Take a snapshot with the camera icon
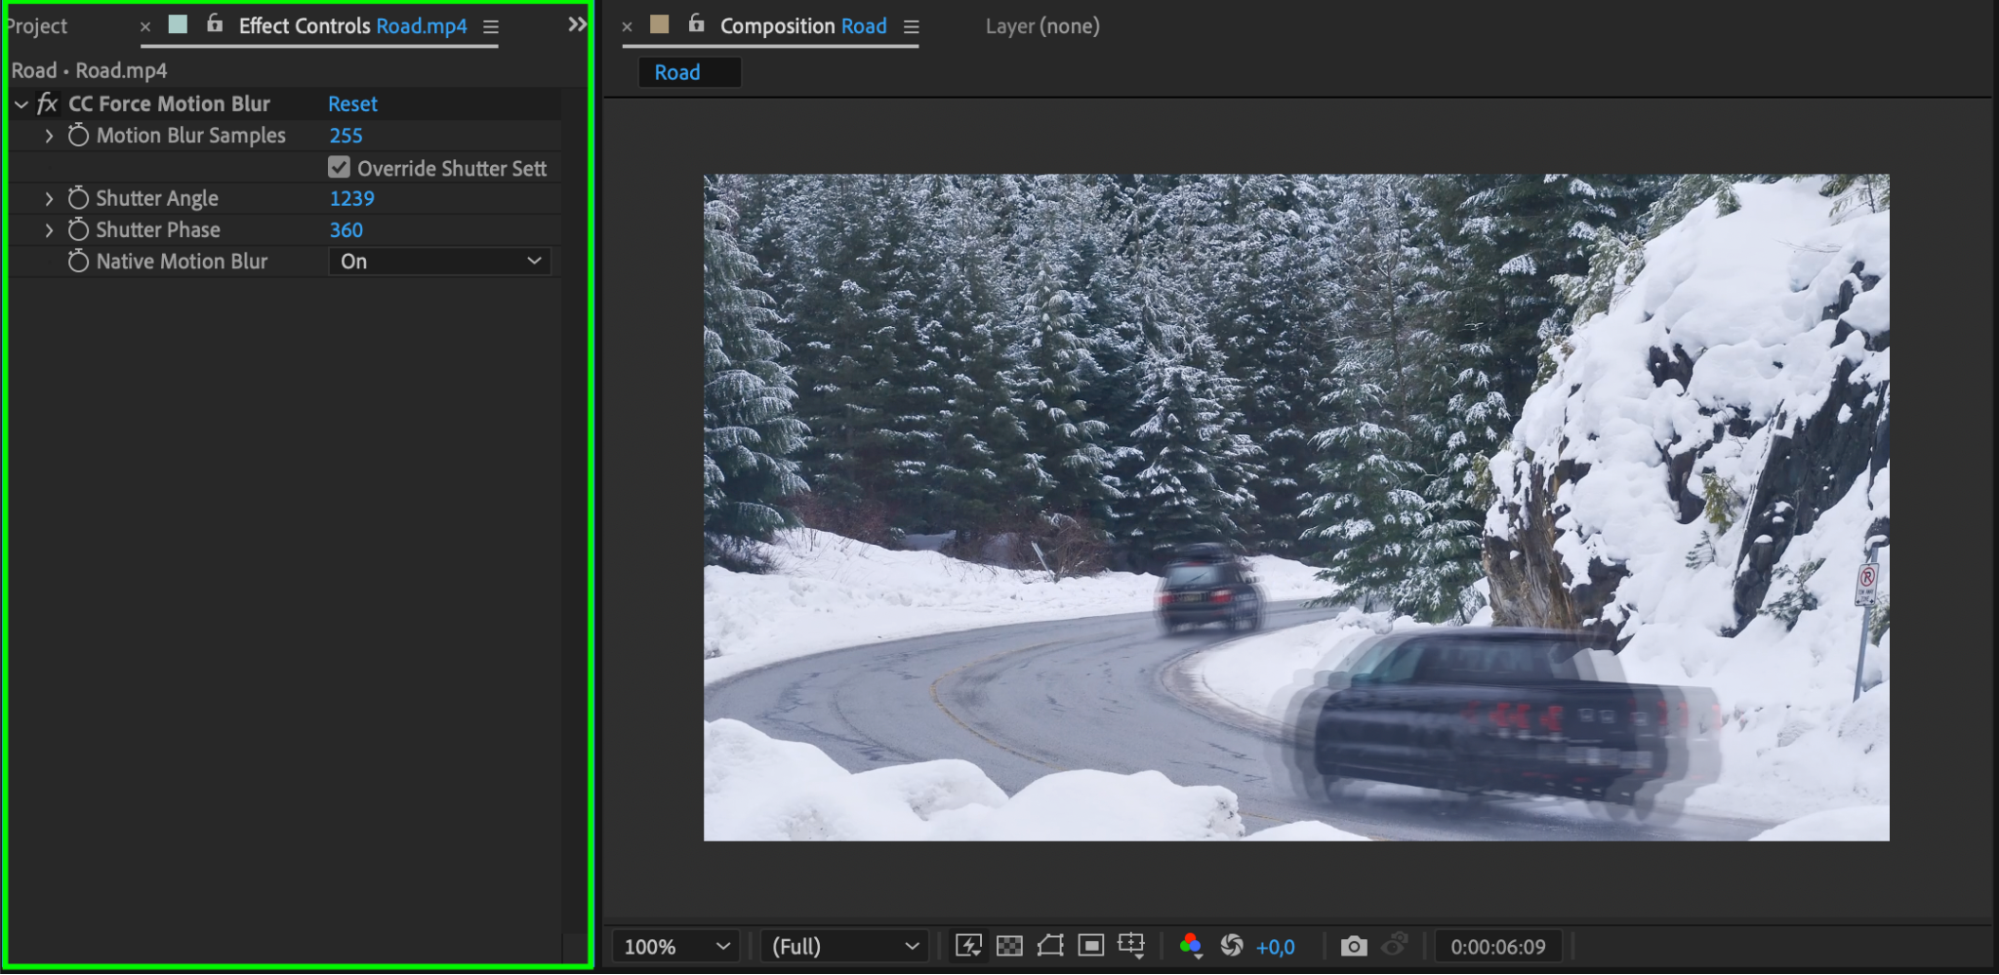The height and width of the screenshot is (975, 1999). tap(1354, 946)
